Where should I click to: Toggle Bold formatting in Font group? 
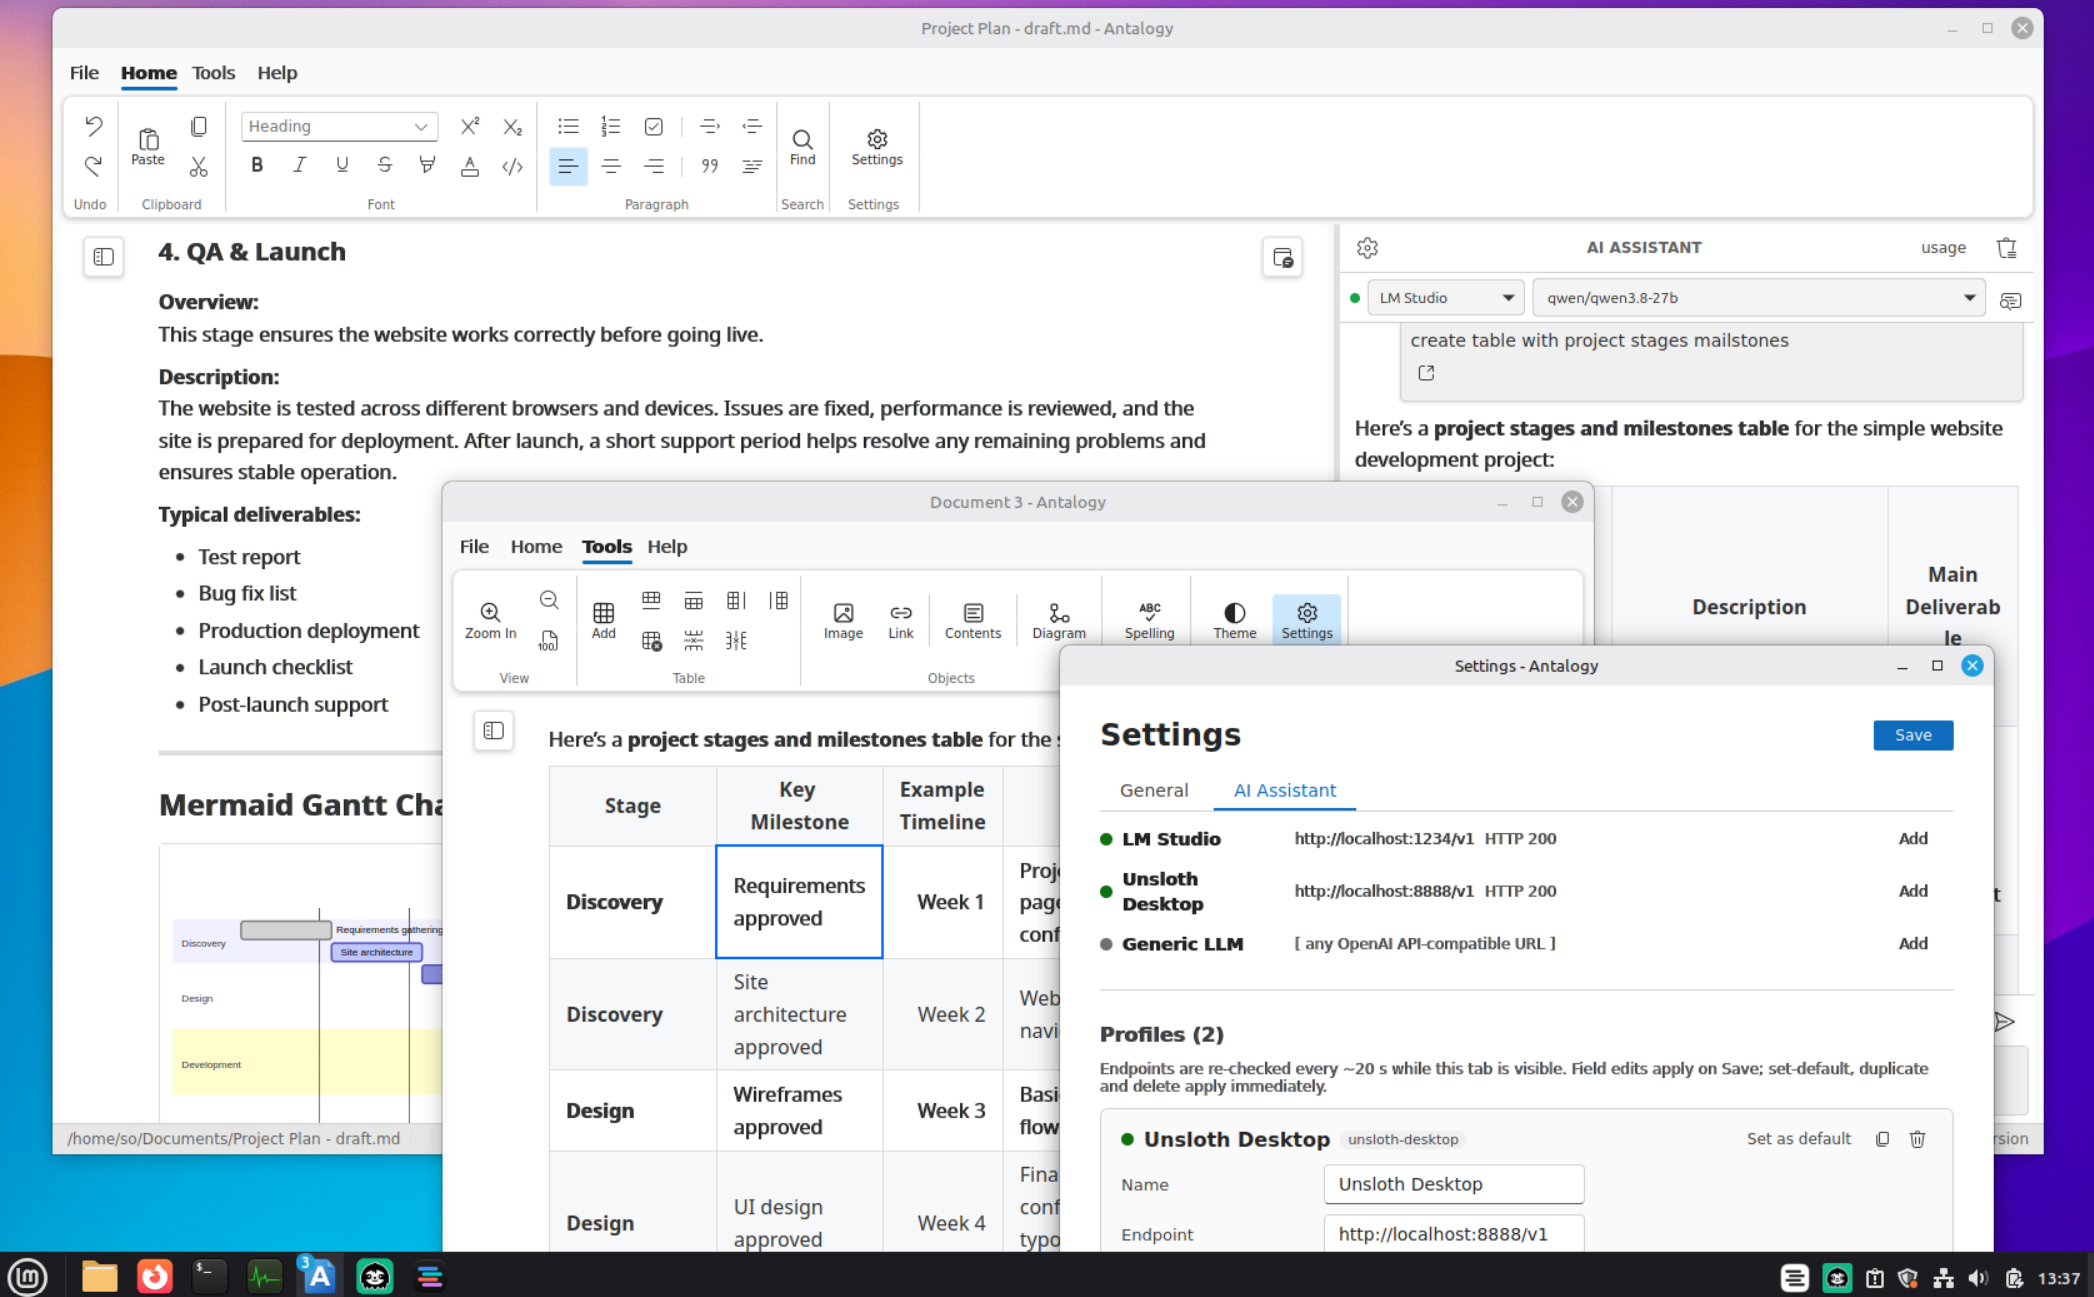[257, 165]
